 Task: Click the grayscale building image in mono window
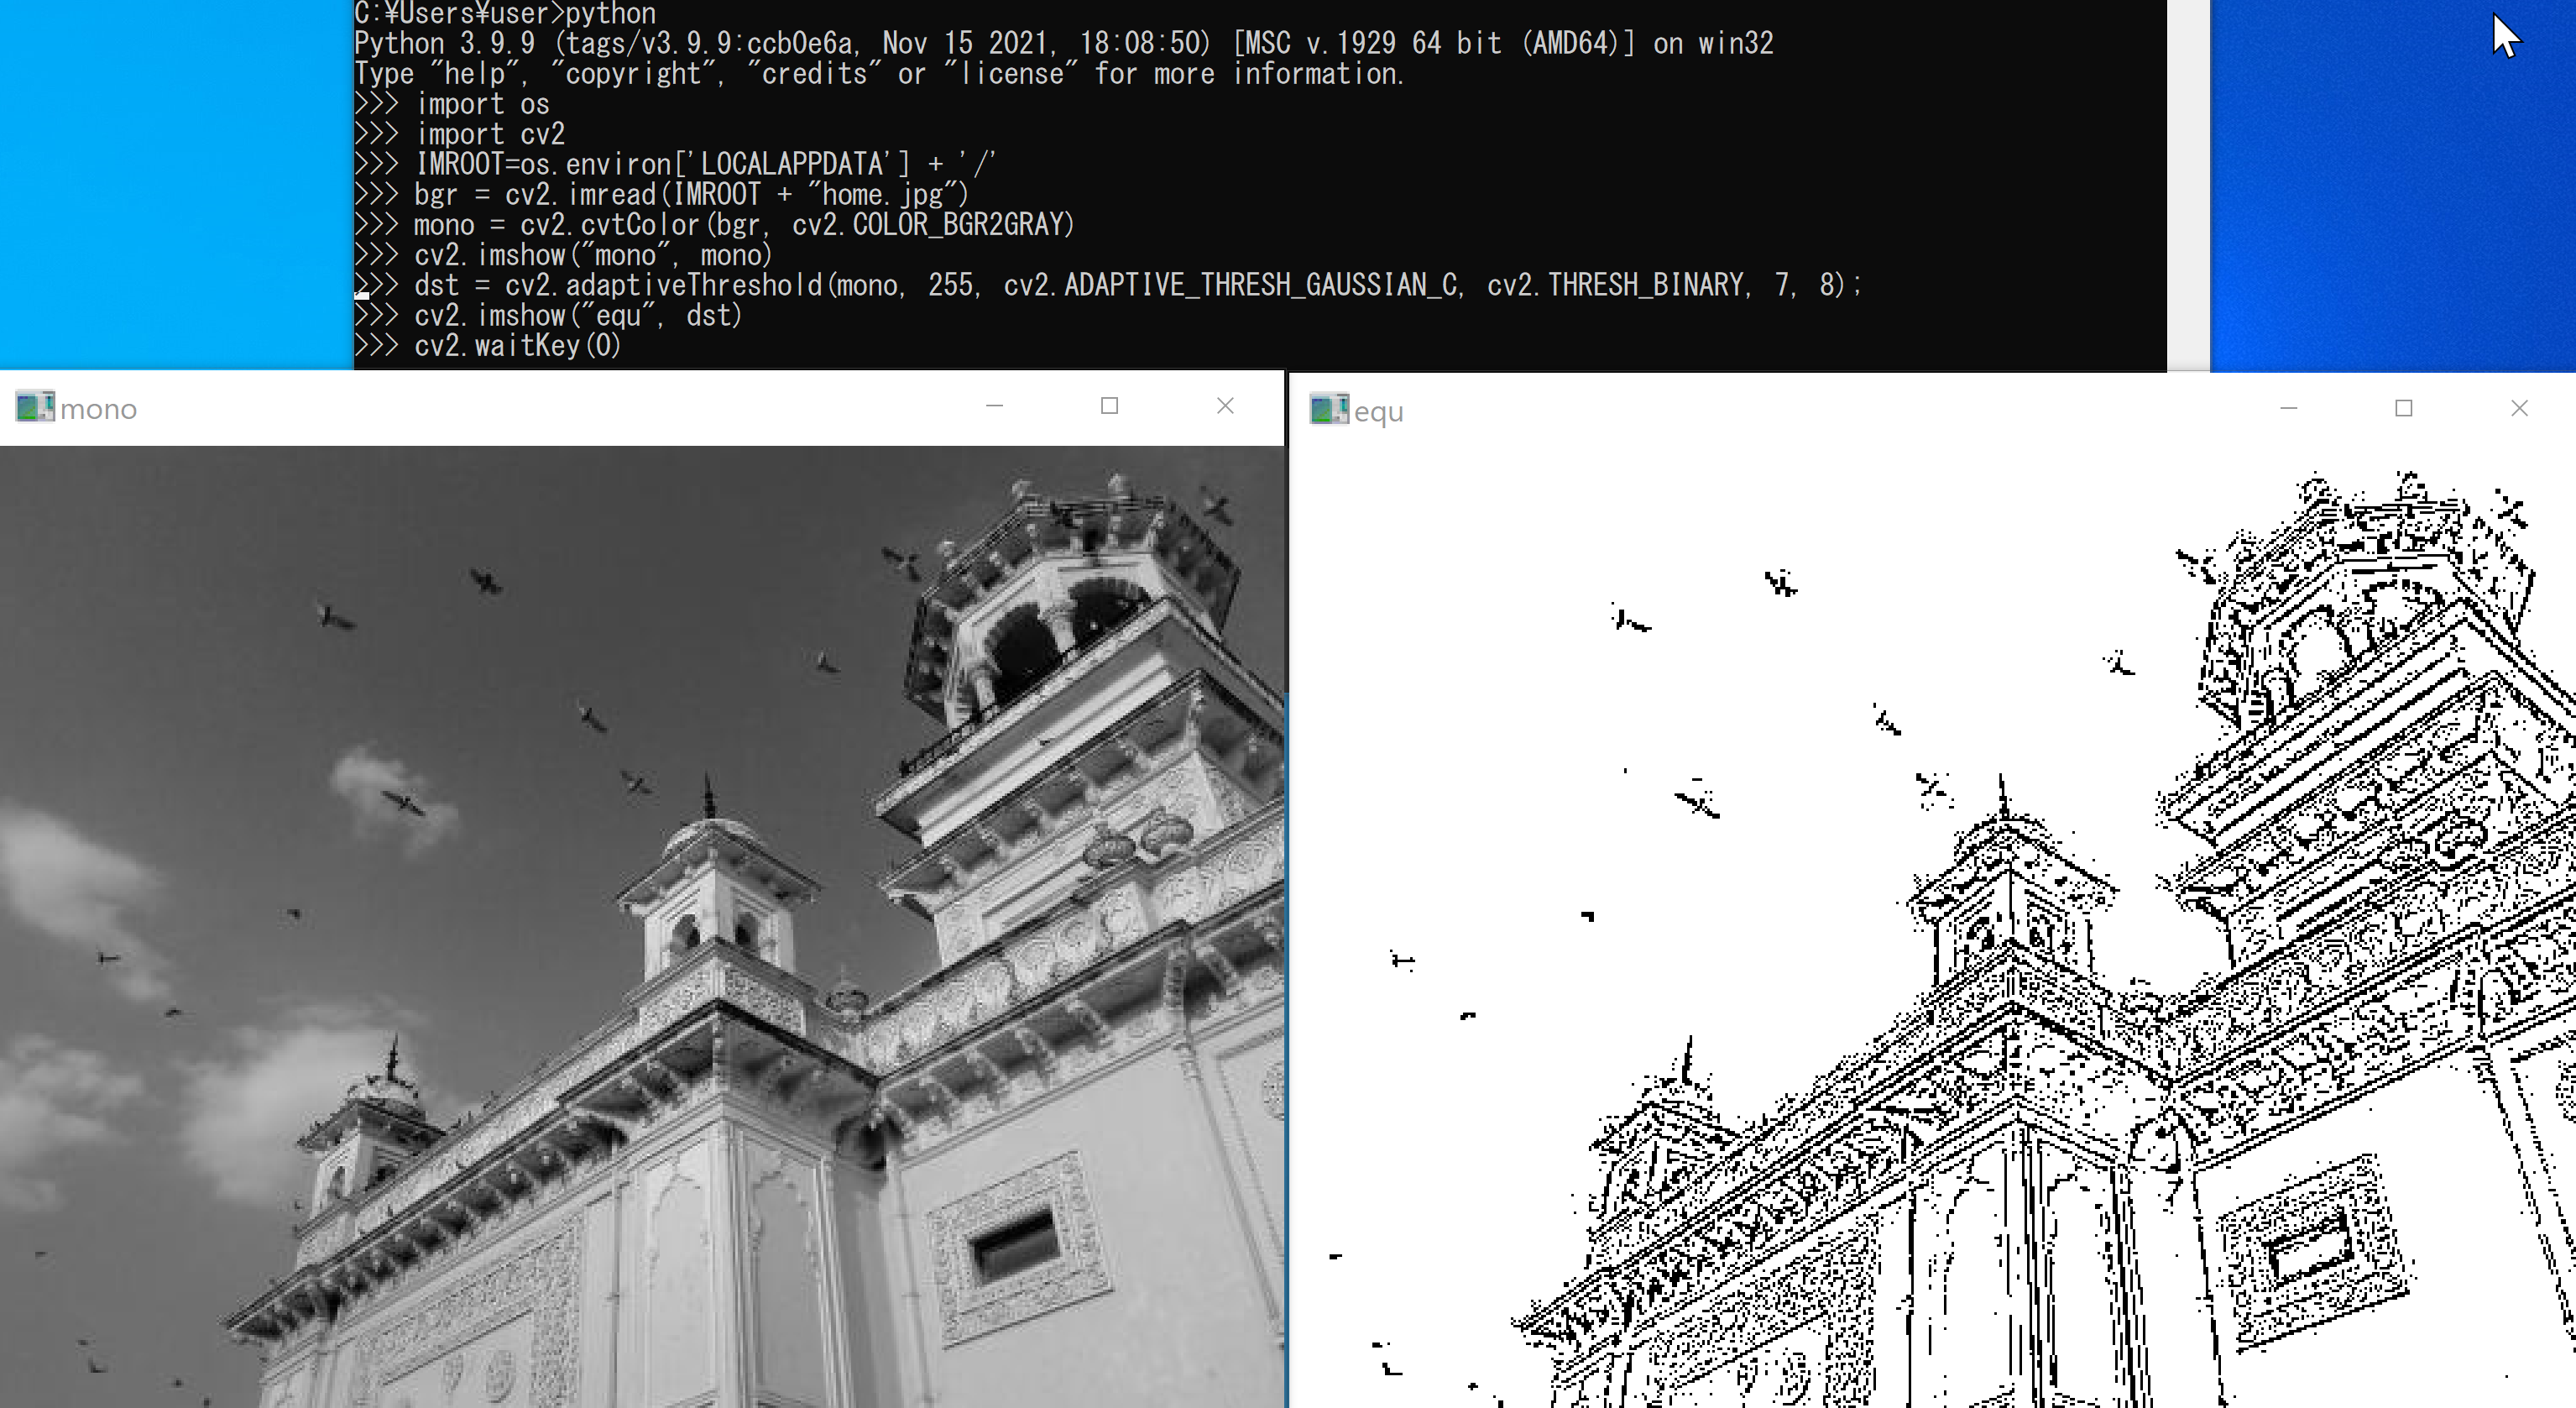coord(642,927)
